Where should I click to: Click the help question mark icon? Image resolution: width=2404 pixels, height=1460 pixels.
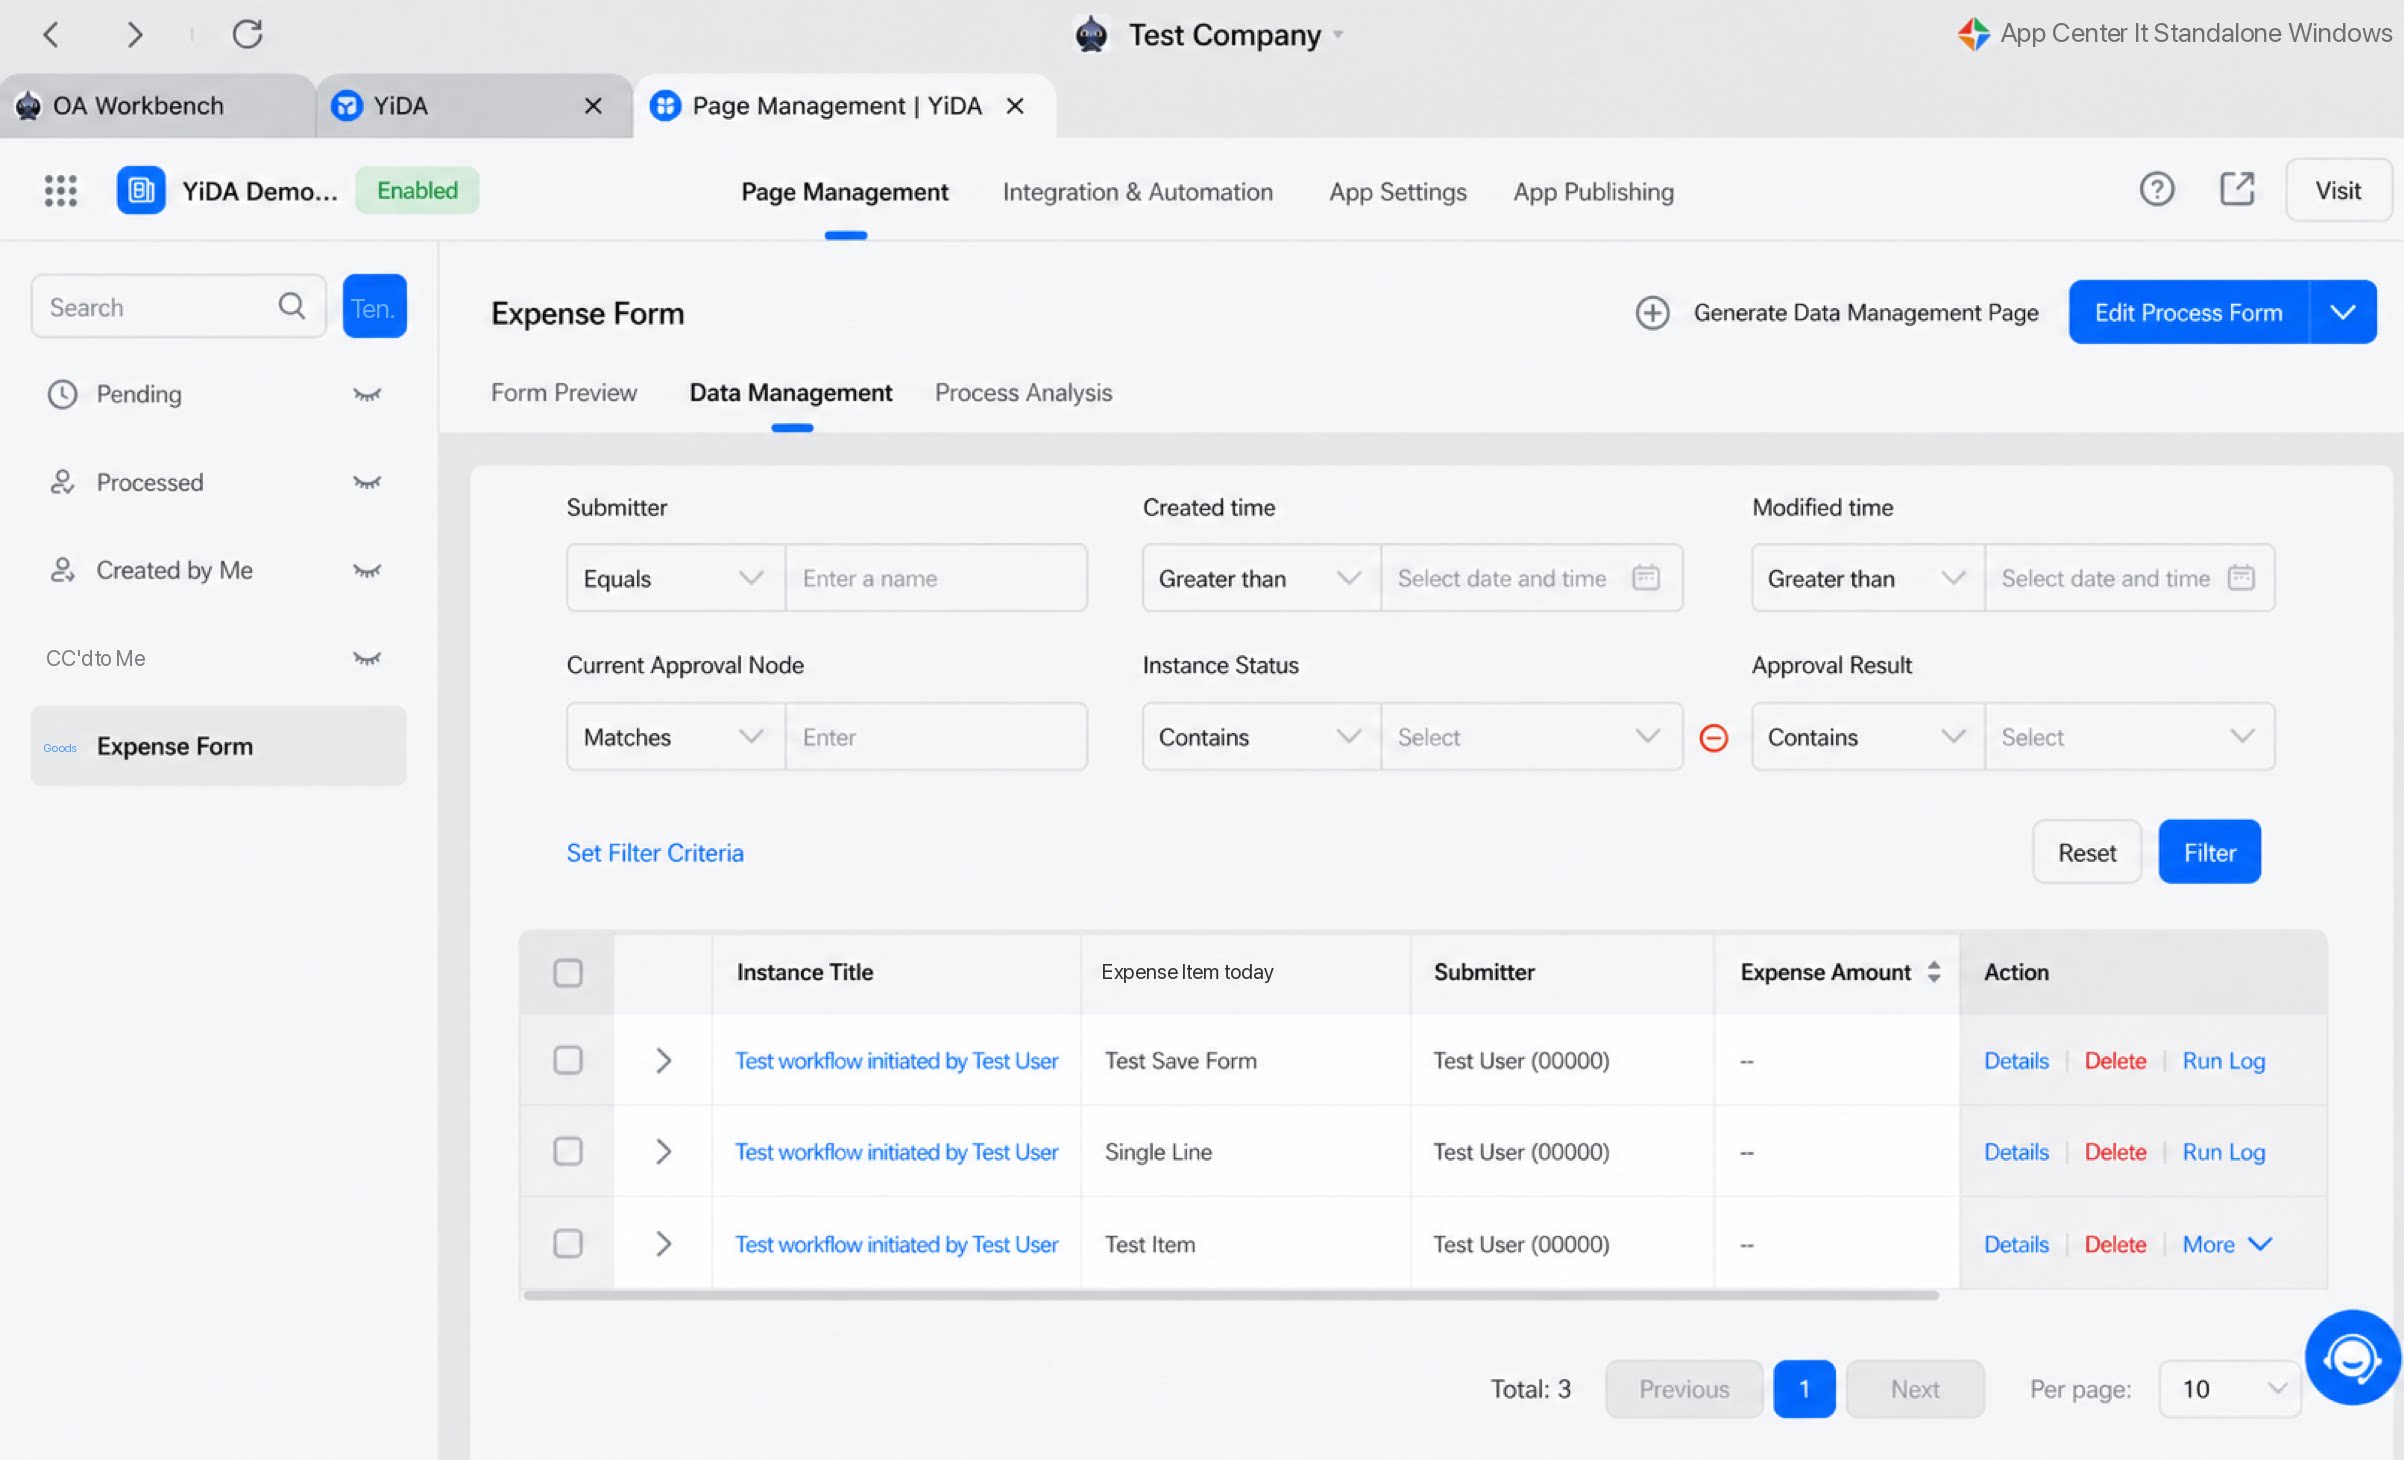pyautogui.click(x=2157, y=189)
